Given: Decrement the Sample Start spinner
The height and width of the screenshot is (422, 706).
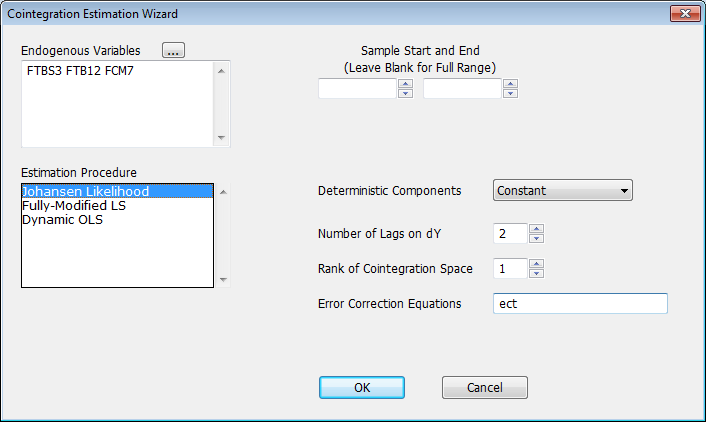Looking at the screenshot, I should 405,94.
